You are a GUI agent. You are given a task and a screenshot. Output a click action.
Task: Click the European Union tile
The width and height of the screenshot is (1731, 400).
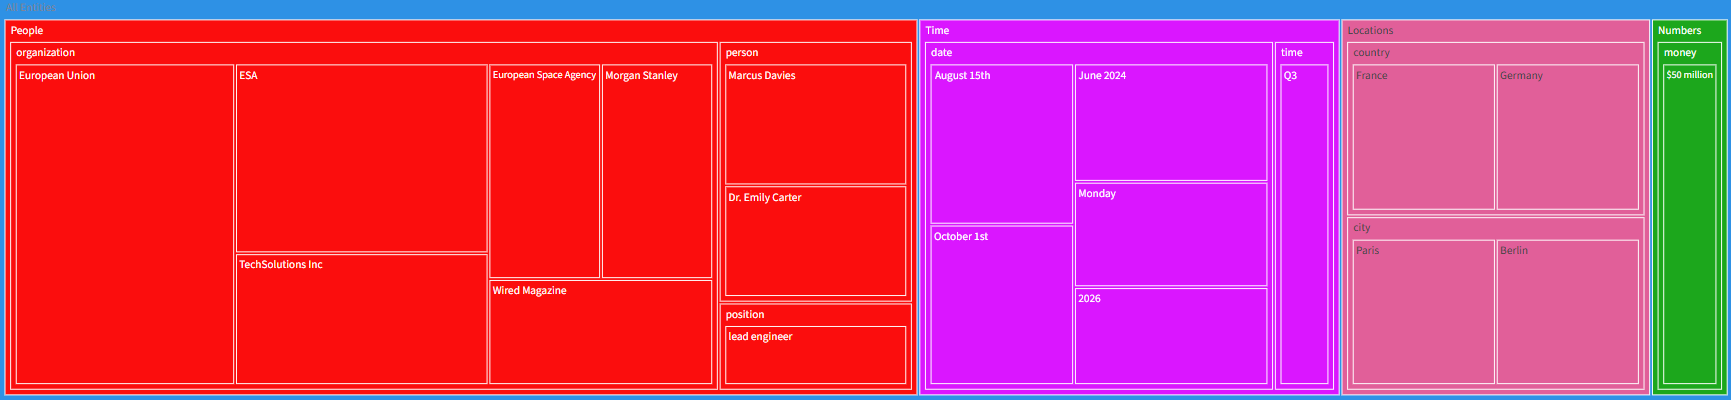(125, 224)
